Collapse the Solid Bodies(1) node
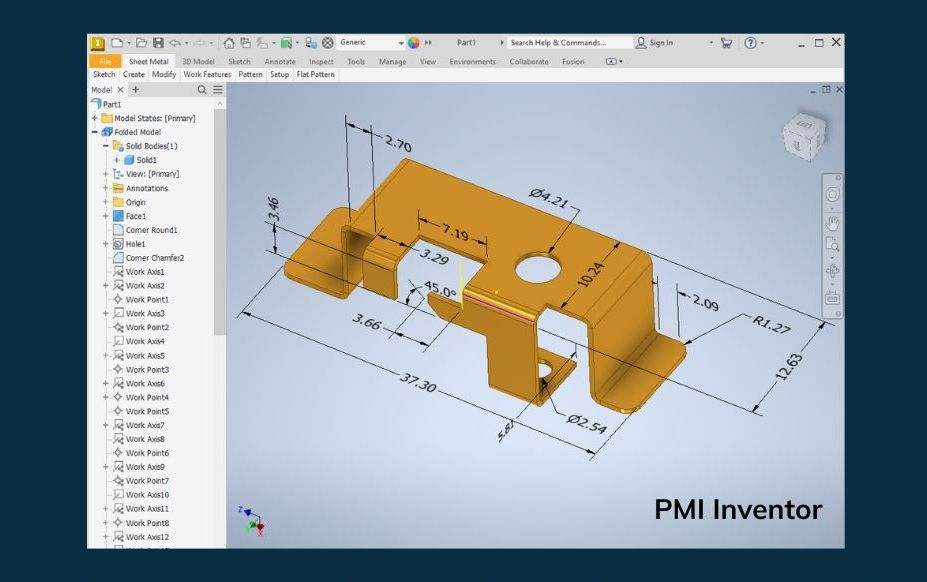The image size is (927, 582). click(106, 146)
